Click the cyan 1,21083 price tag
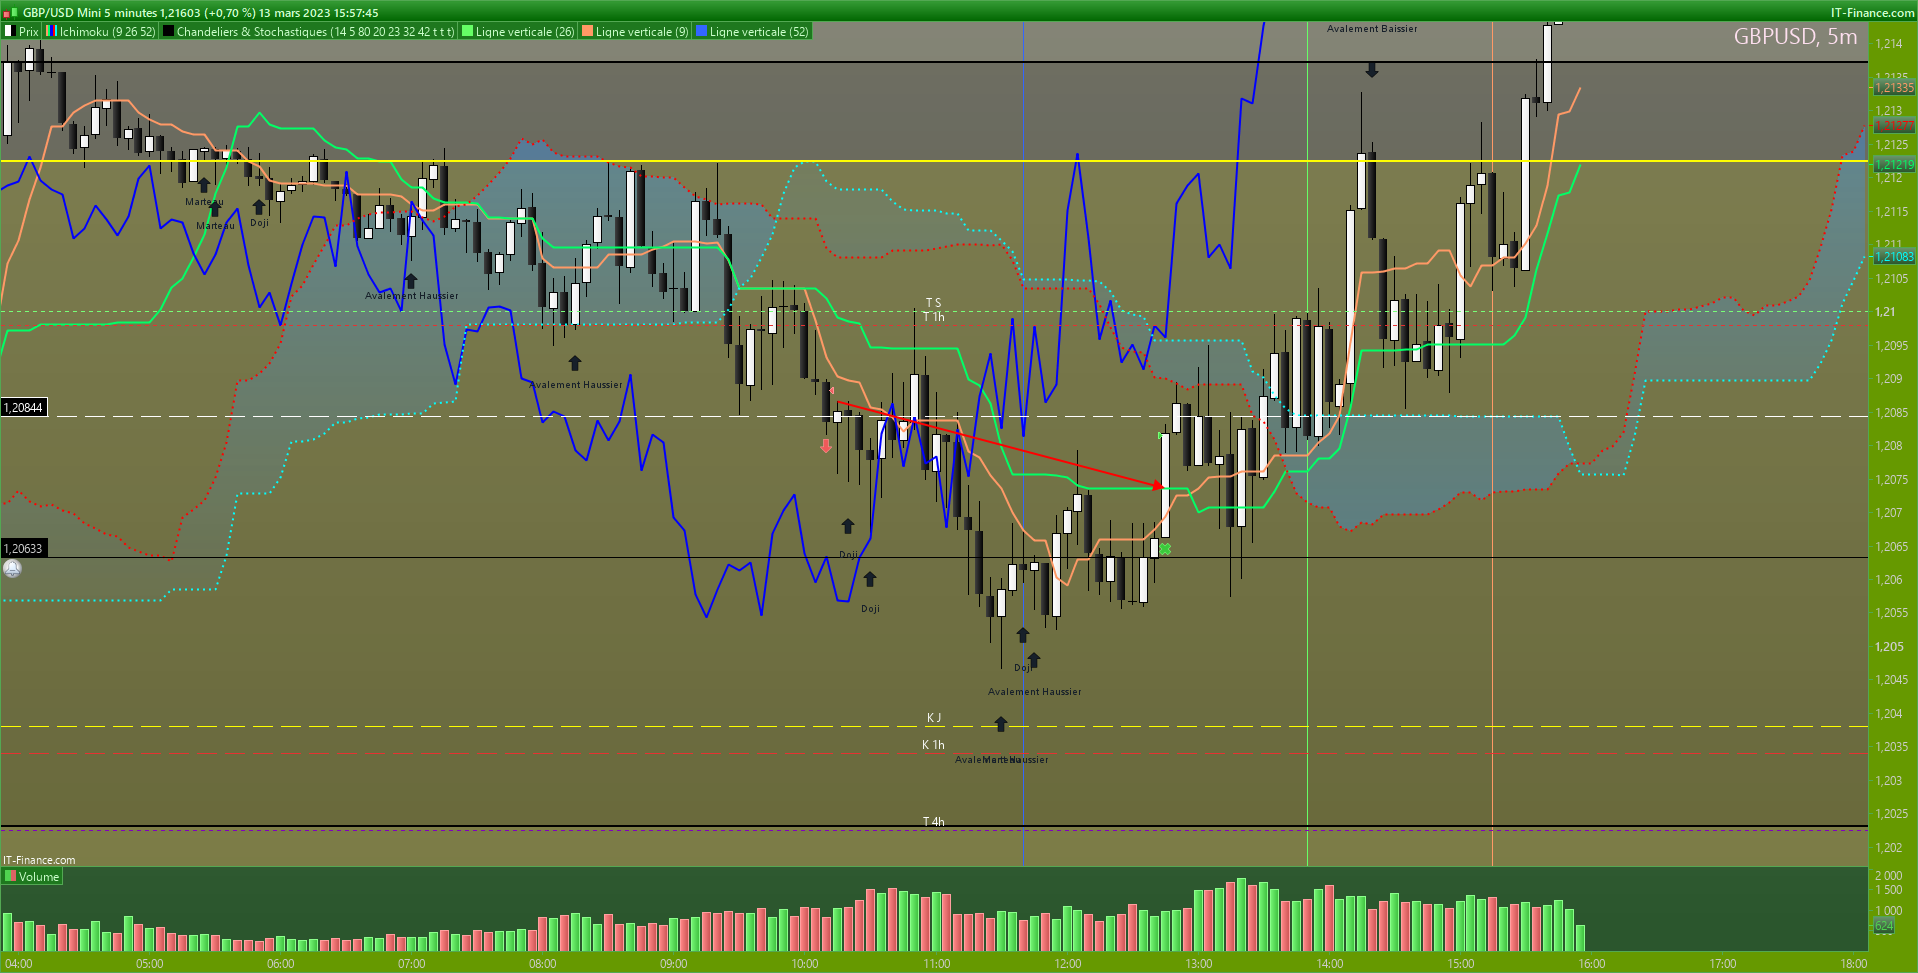The width and height of the screenshot is (1918, 973). [x=1894, y=257]
